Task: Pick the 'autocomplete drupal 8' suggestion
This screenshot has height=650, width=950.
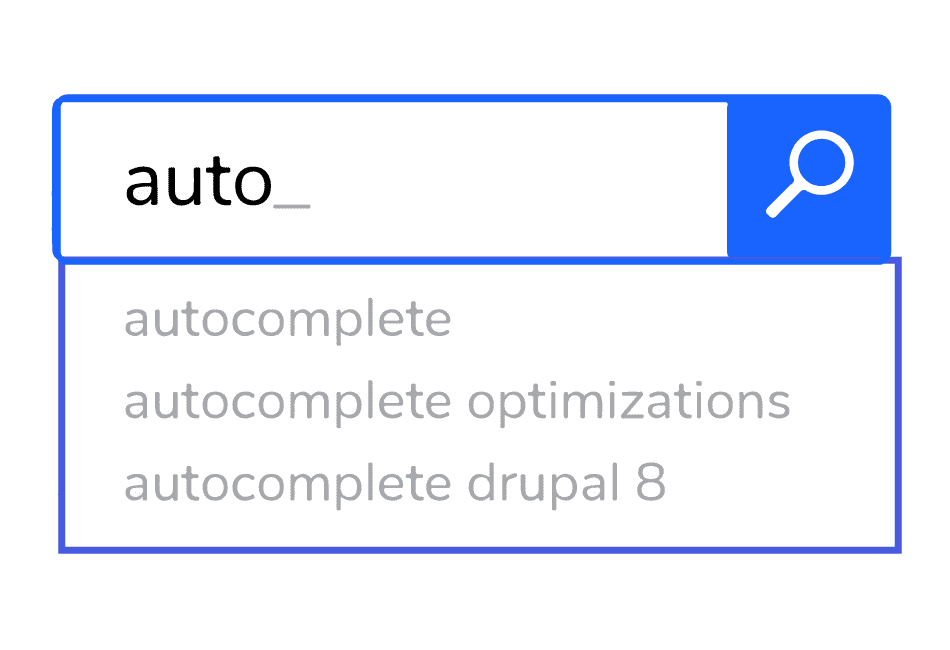Action: click(x=395, y=485)
